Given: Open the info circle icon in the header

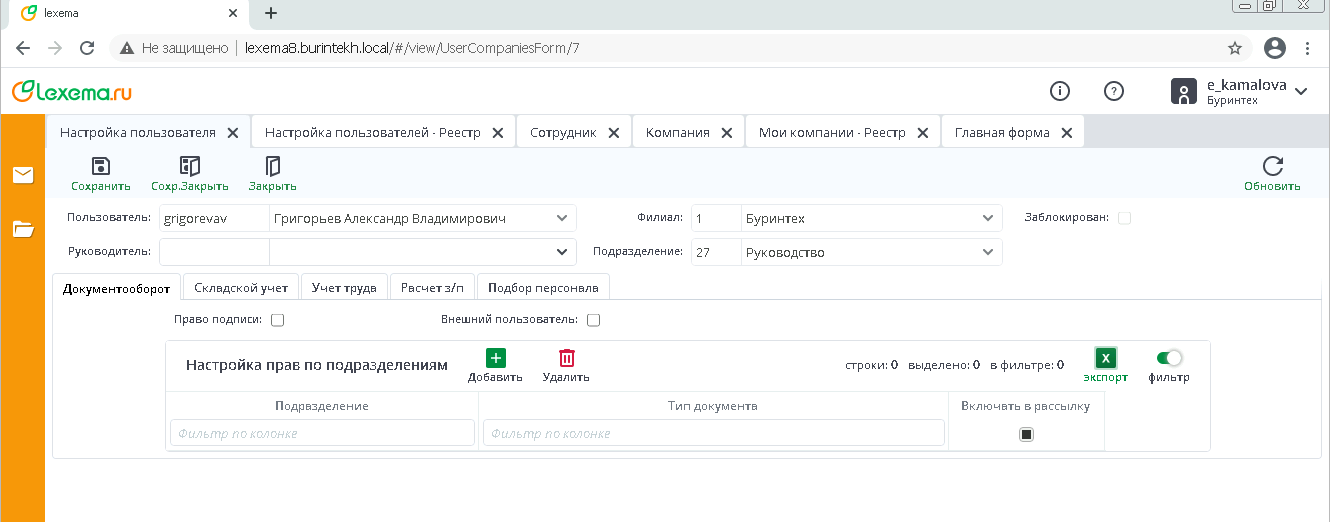Looking at the screenshot, I should (x=1060, y=91).
